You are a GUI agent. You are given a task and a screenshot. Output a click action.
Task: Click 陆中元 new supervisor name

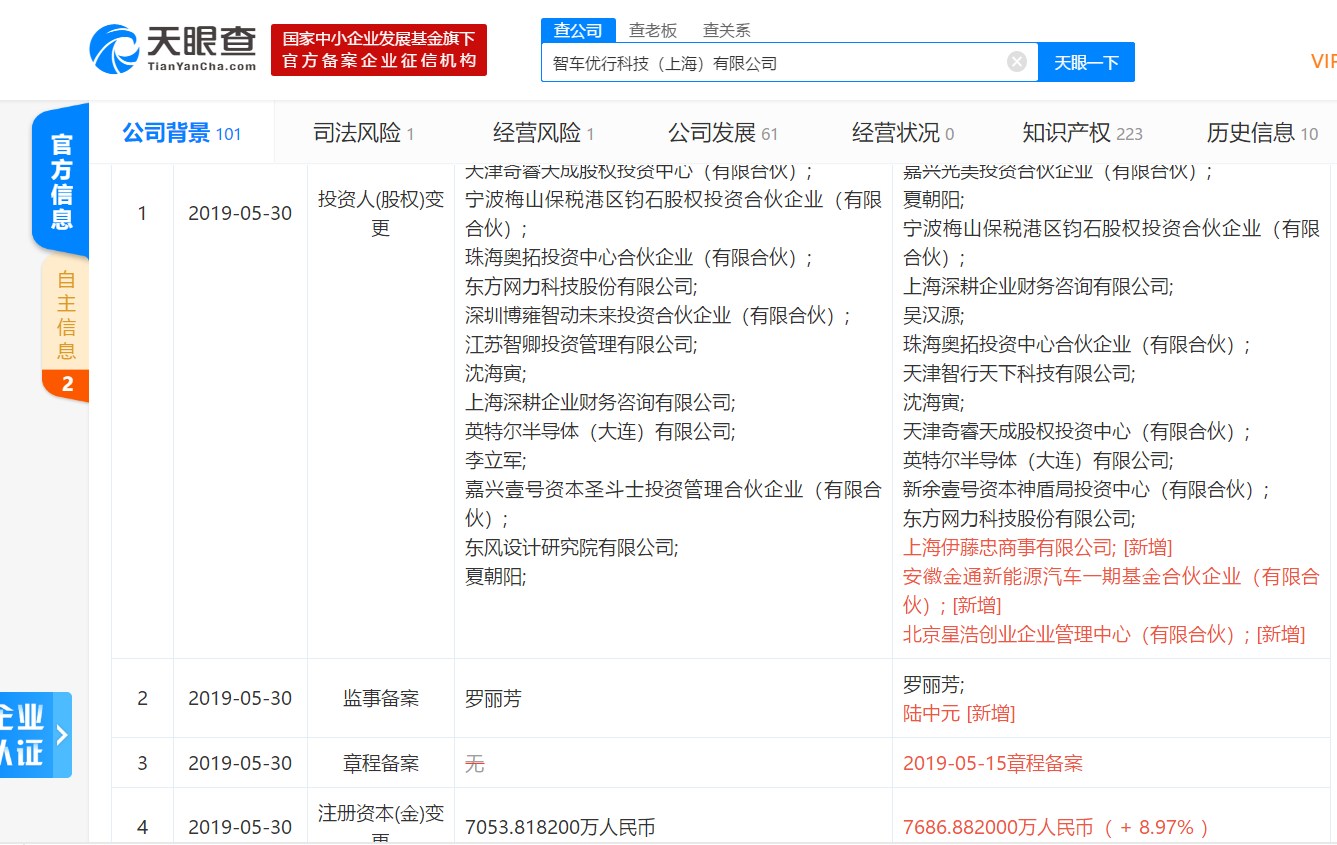(931, 713)
